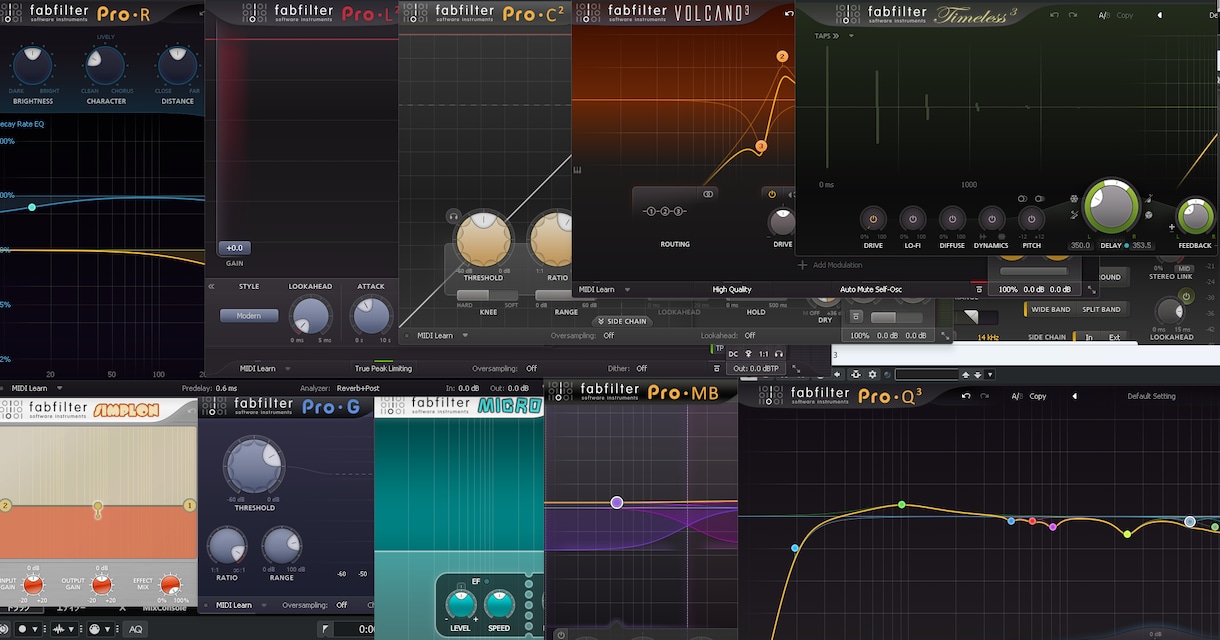Enable the Diffuse effect power button
The width and height of the screenshot is (1220, 640).
951,219
